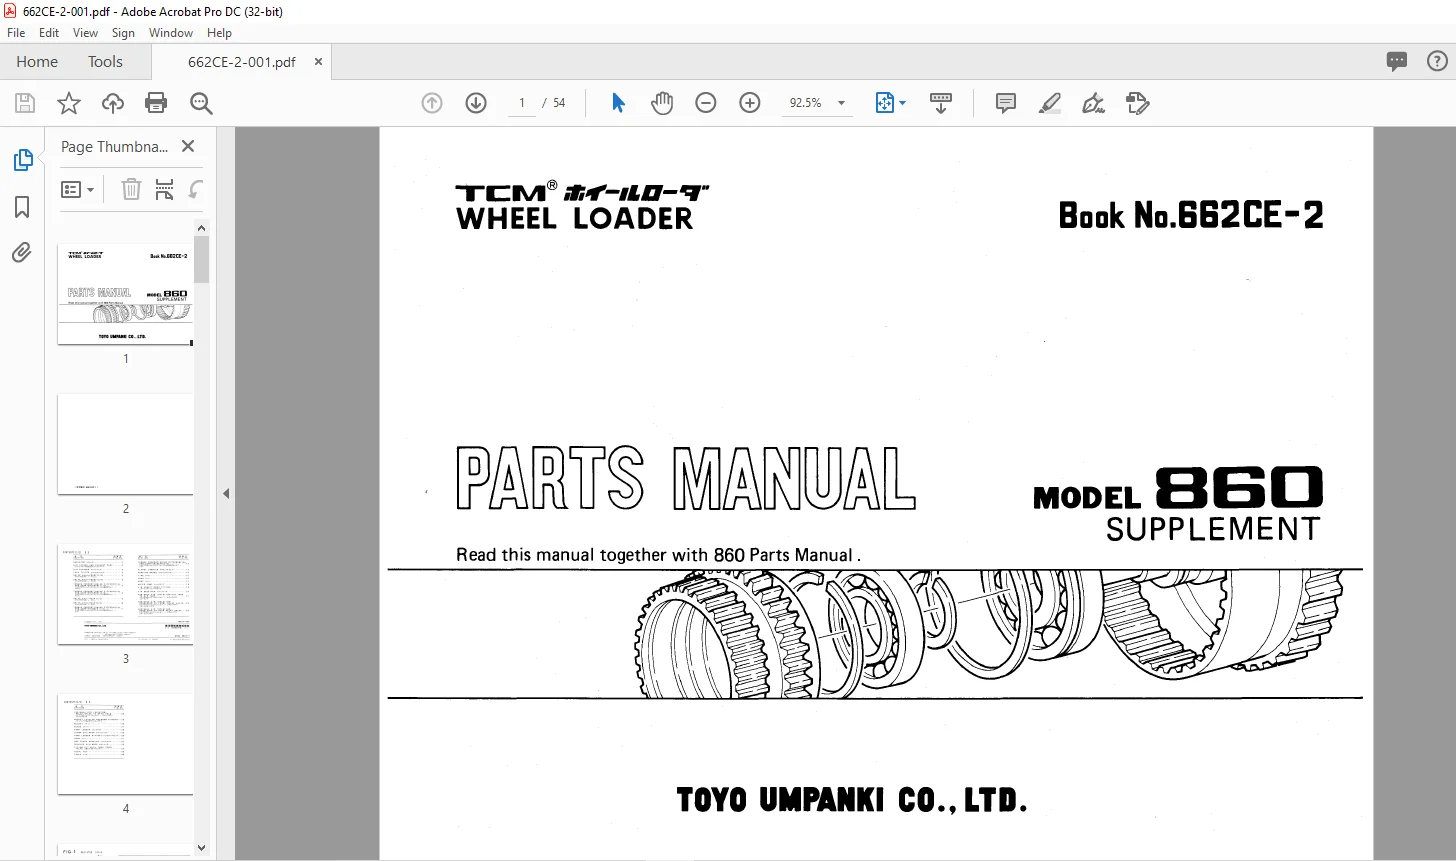Bookmark this file with the star icon

coord(69,103)
